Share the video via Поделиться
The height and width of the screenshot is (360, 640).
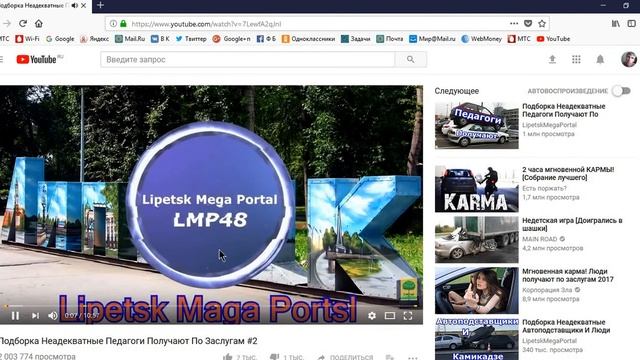click(x=345, y=358)
